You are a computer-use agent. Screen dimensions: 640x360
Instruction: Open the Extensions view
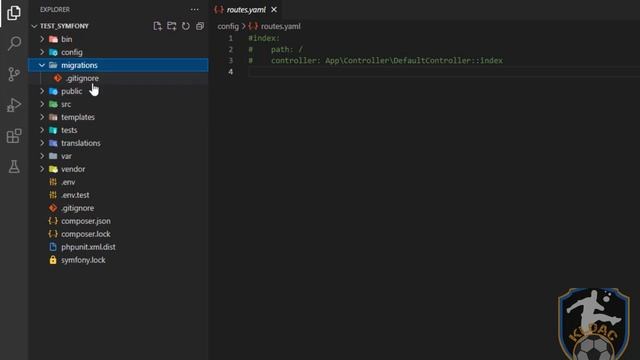tap(14, 136)
